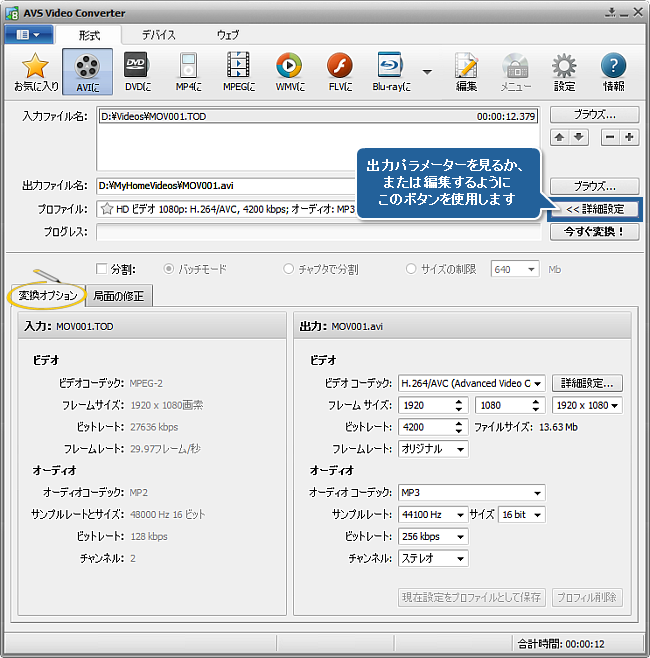Click the 今すぐ変換! convert button
Viewport: 650px width, 658px height.
click(x=594, y=232)
